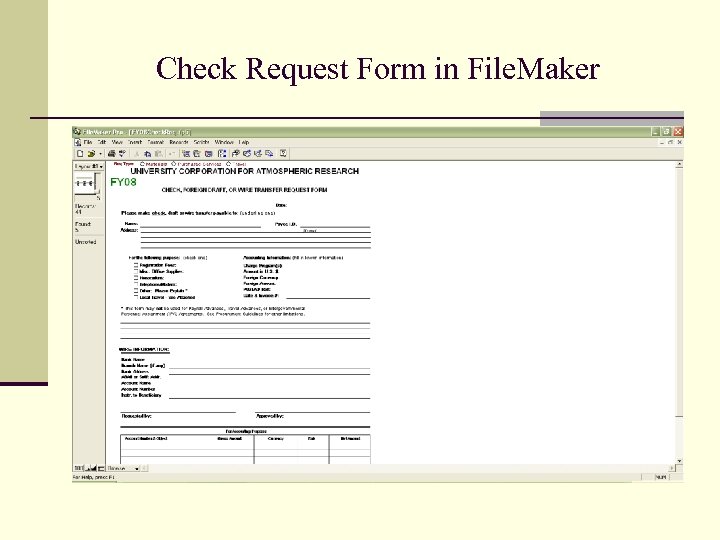720x540 pixels.
Task: Click the first icon of the toolbar group left of Help
Action: pyautogui.click(x=236, y=154)
